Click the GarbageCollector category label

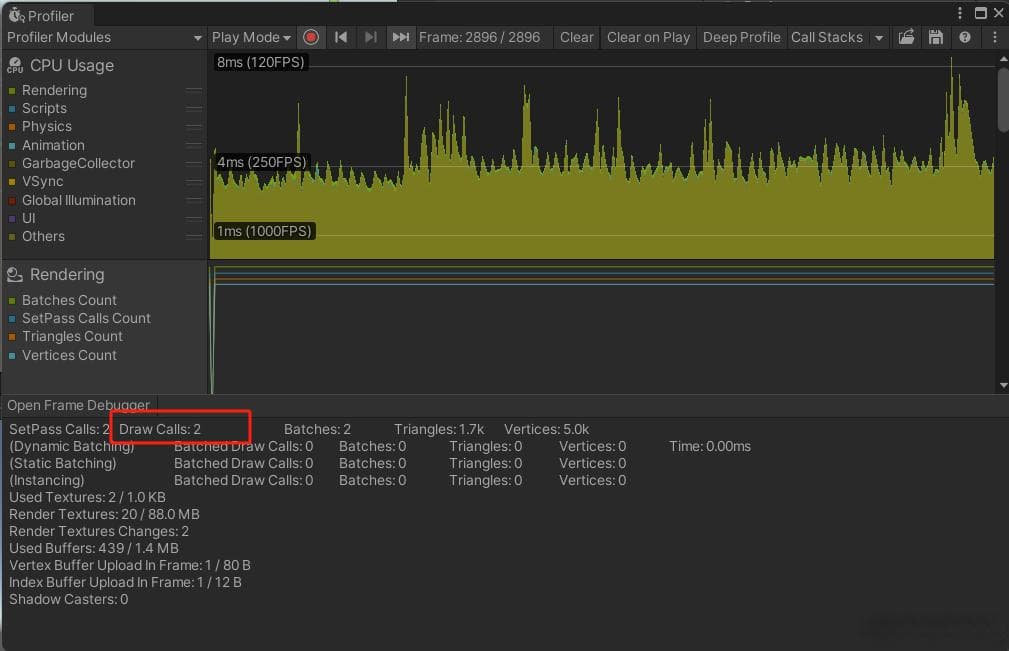coord(79,163)
